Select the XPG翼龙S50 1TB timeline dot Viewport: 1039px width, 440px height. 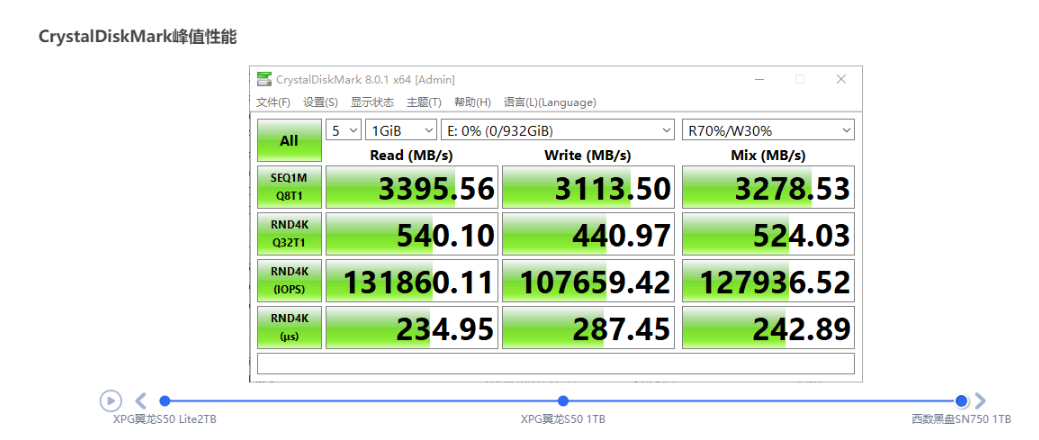[x=563, y=400]
